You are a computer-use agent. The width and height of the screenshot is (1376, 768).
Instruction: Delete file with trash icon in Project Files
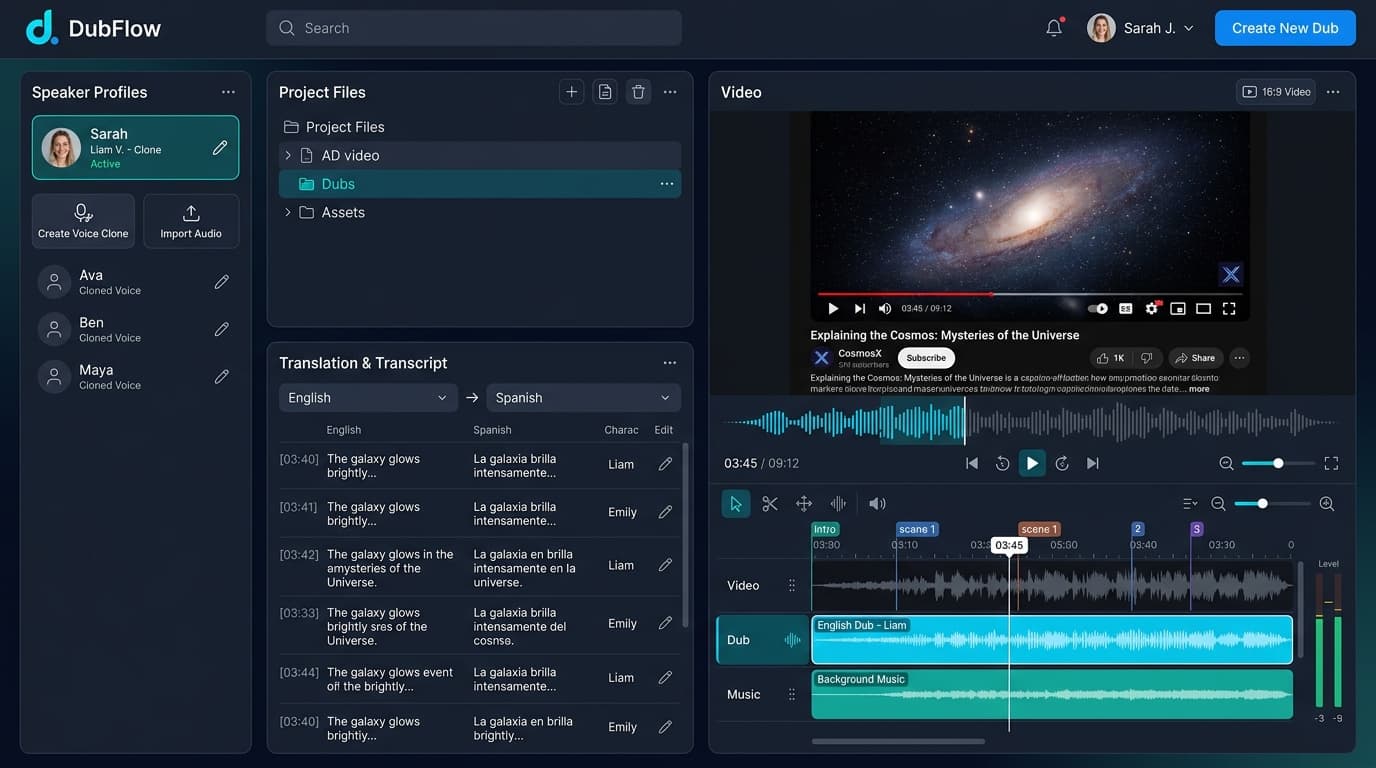(638, 92)
